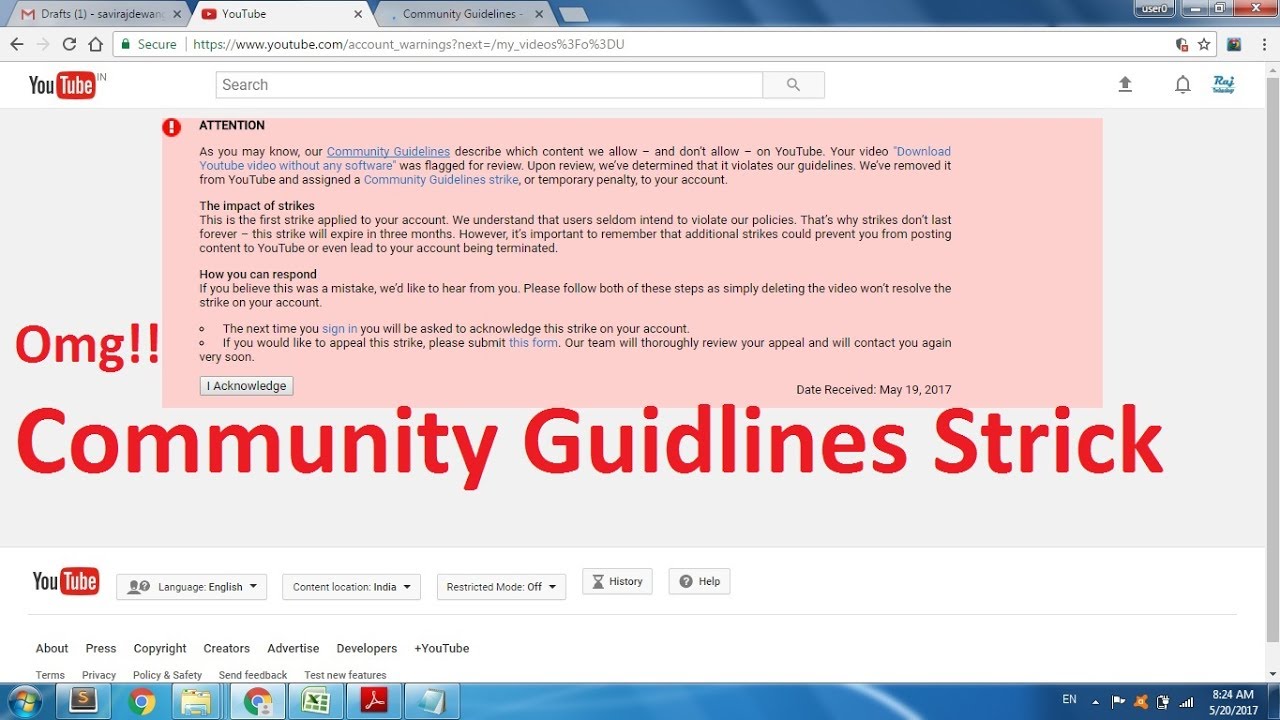The width and height of the screenshot is (1280, 720).
Task: Click the Action Center flag tray icon
Action: pos(1119,702)
